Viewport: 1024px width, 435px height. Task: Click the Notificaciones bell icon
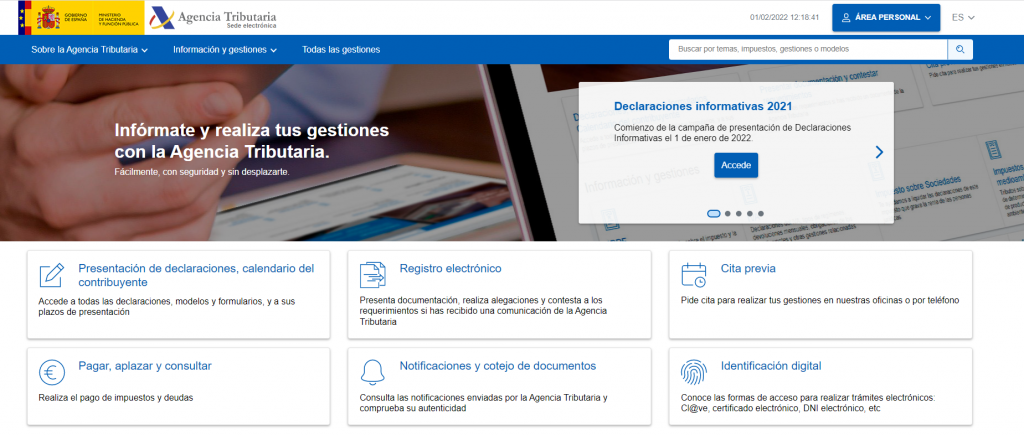(x=372, y=372)
